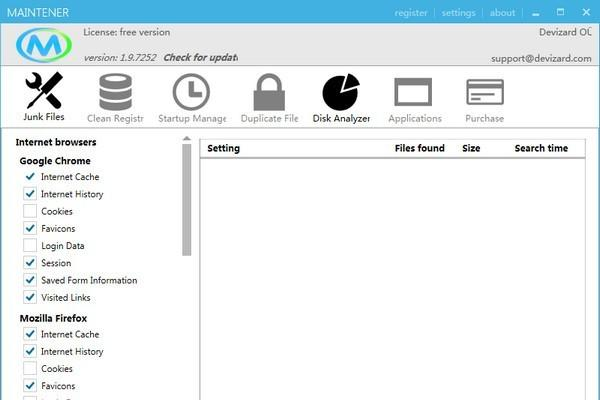Open the Disk Analyzer pie icon
Image resolution: width=600 pixels, height=400 pixels.
pos(341,92)
